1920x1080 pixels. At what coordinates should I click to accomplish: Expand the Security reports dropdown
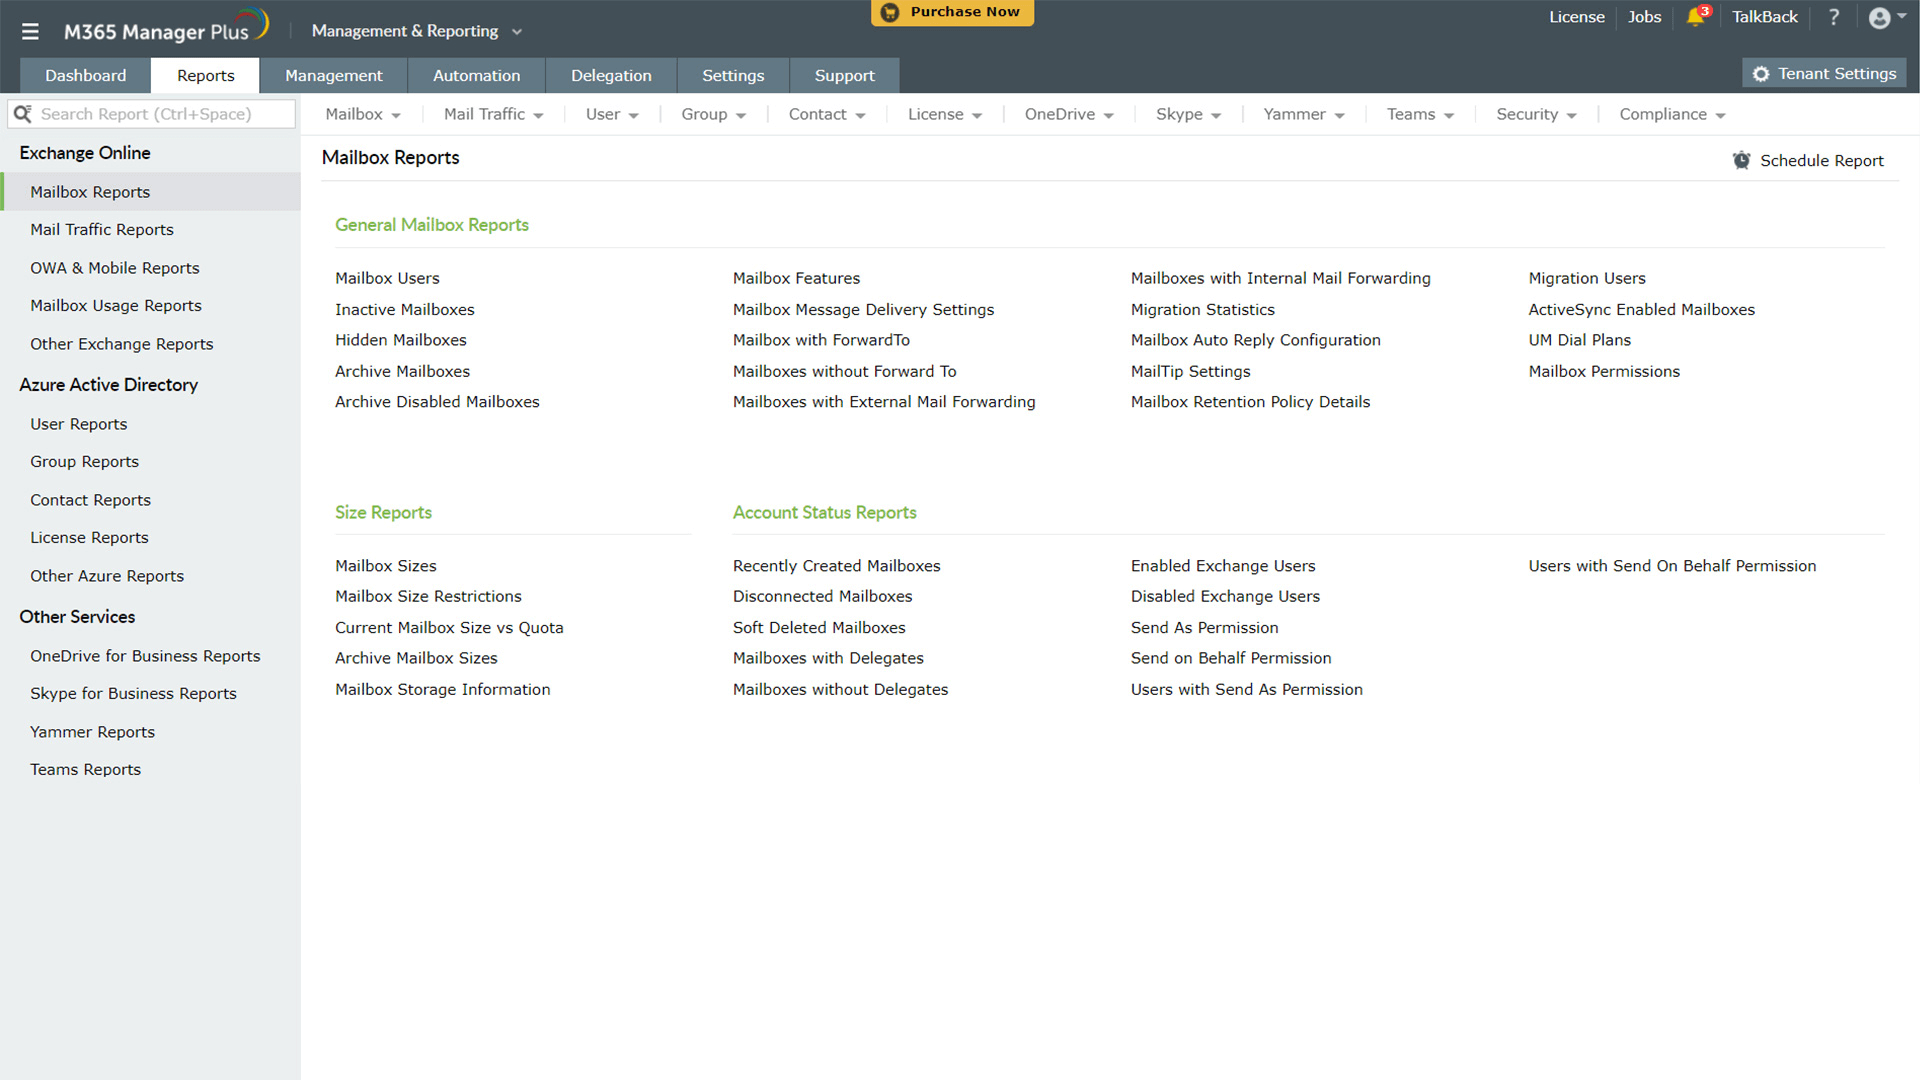click(x=1536, y=114)
